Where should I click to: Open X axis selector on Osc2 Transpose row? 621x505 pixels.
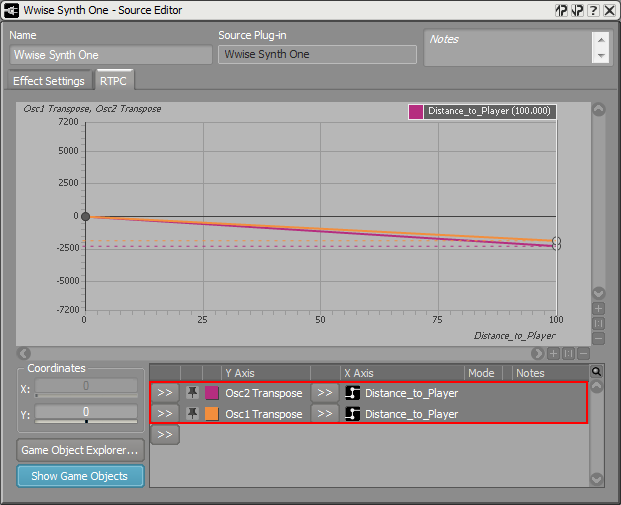pos(325,393)
